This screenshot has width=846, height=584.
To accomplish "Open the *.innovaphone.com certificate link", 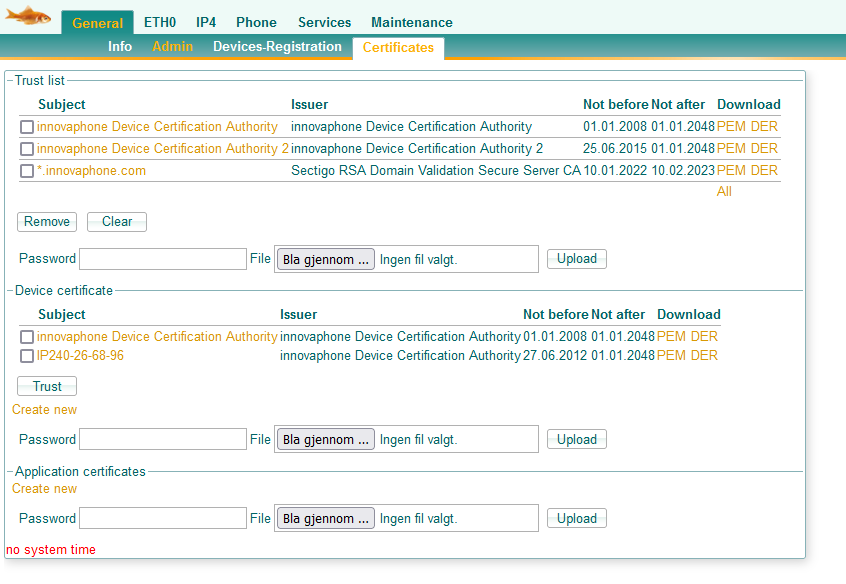I will [x=91, y=171].
